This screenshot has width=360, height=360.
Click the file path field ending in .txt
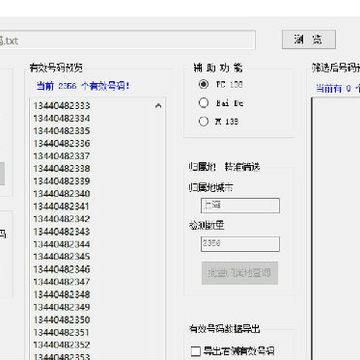coord(128,40)
